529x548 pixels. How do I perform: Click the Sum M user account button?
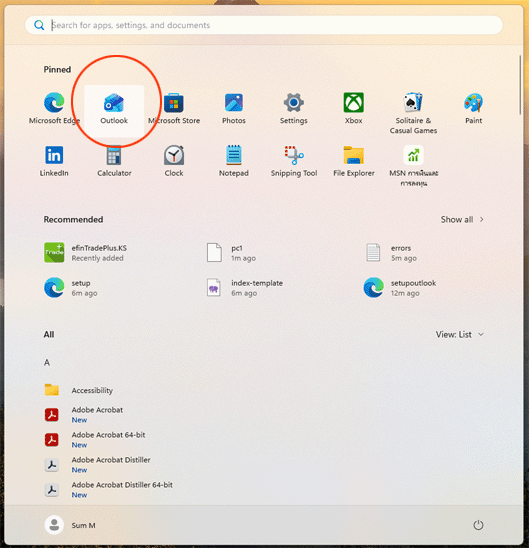pyautogui.click(x=70, y=525)
